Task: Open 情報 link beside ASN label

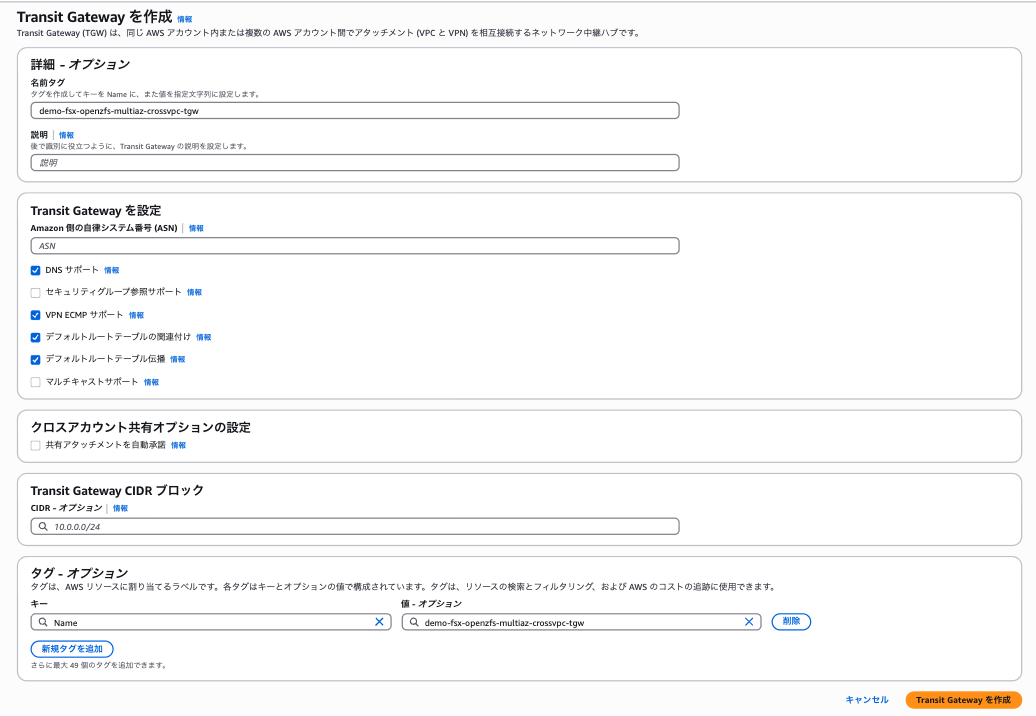Action: point(196,228)
